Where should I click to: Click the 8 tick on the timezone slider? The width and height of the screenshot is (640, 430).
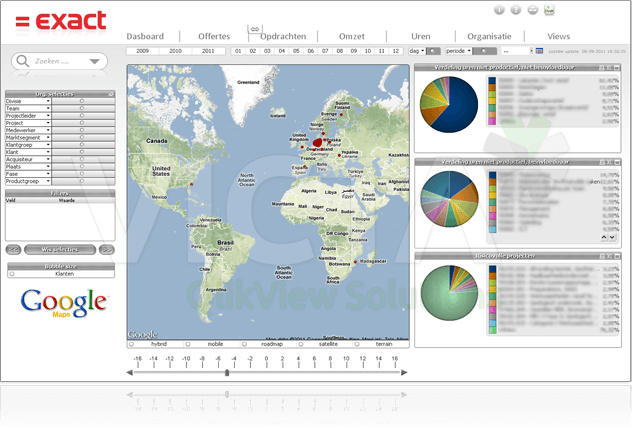(330, 361)
